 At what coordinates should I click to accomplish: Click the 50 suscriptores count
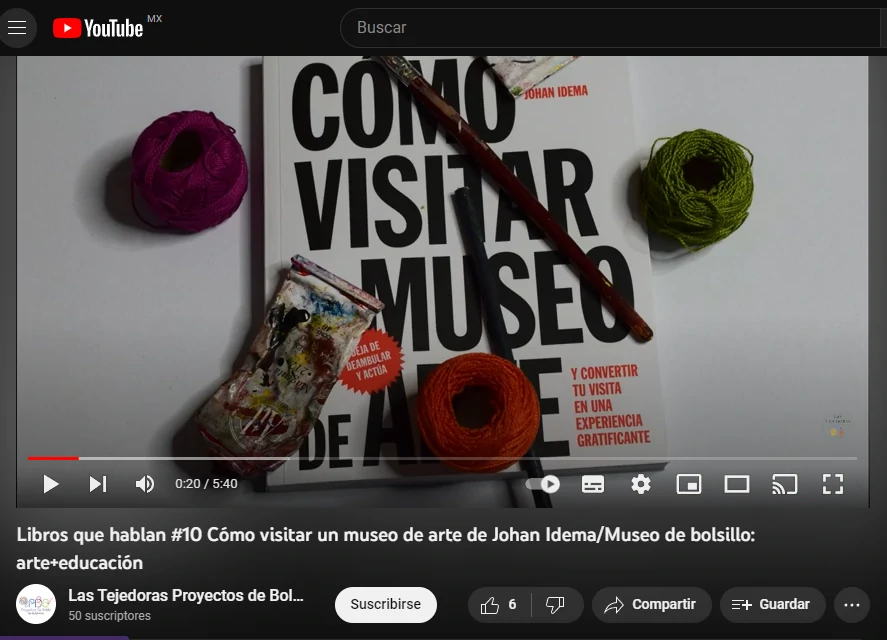(110, 616)
